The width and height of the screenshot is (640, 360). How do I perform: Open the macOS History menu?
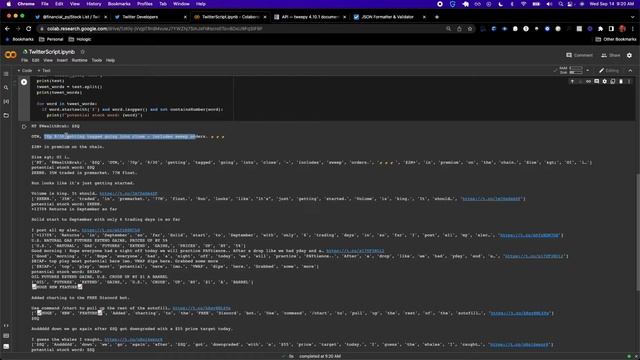pos(93,4)
